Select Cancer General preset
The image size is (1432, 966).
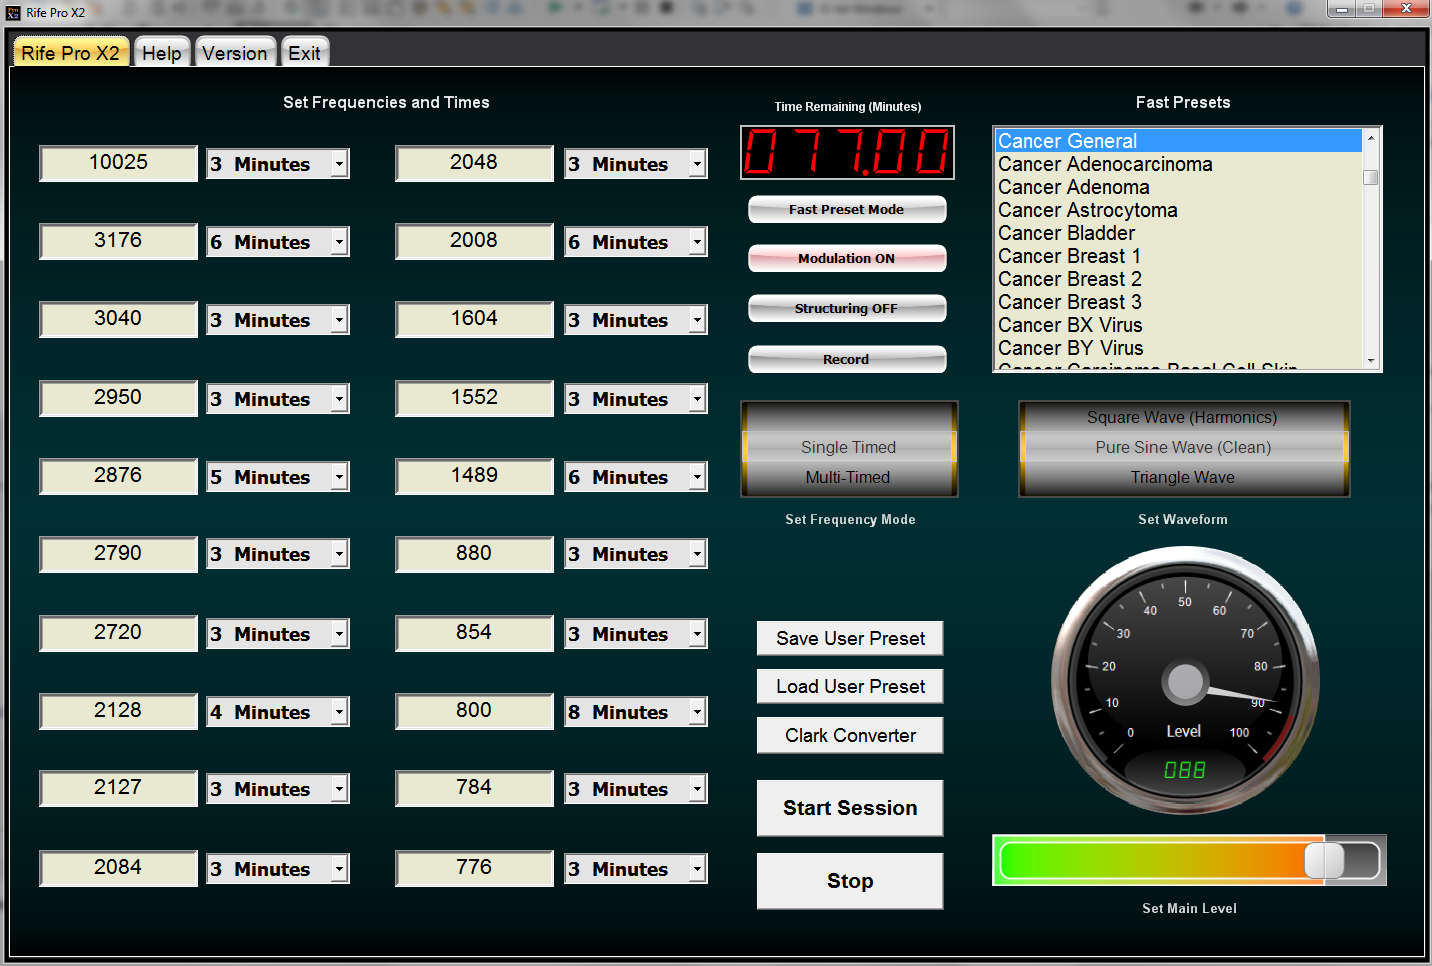point(1178,141)
